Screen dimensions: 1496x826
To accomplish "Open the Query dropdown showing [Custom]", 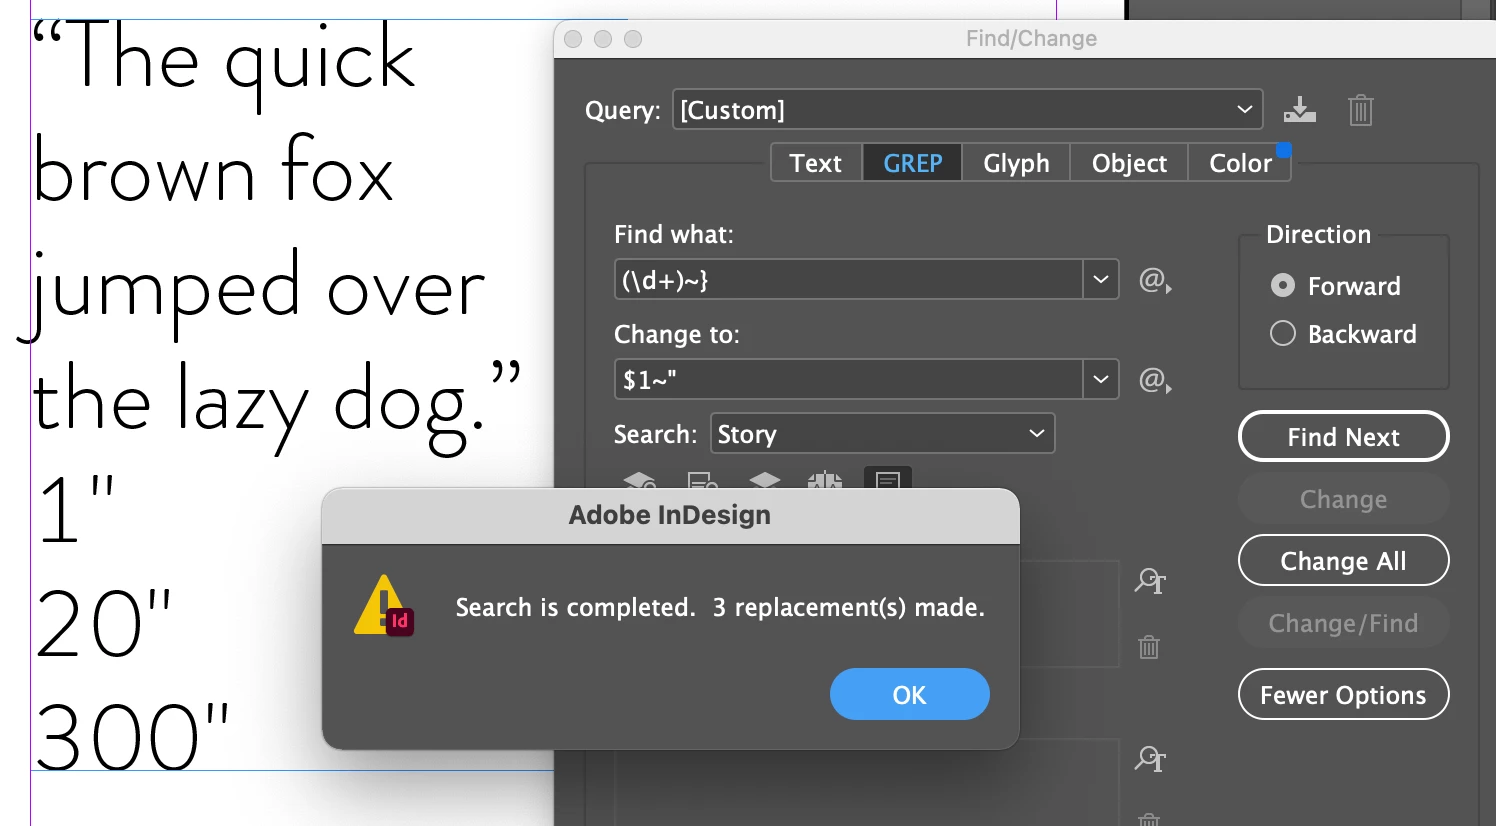I will 967,109.
